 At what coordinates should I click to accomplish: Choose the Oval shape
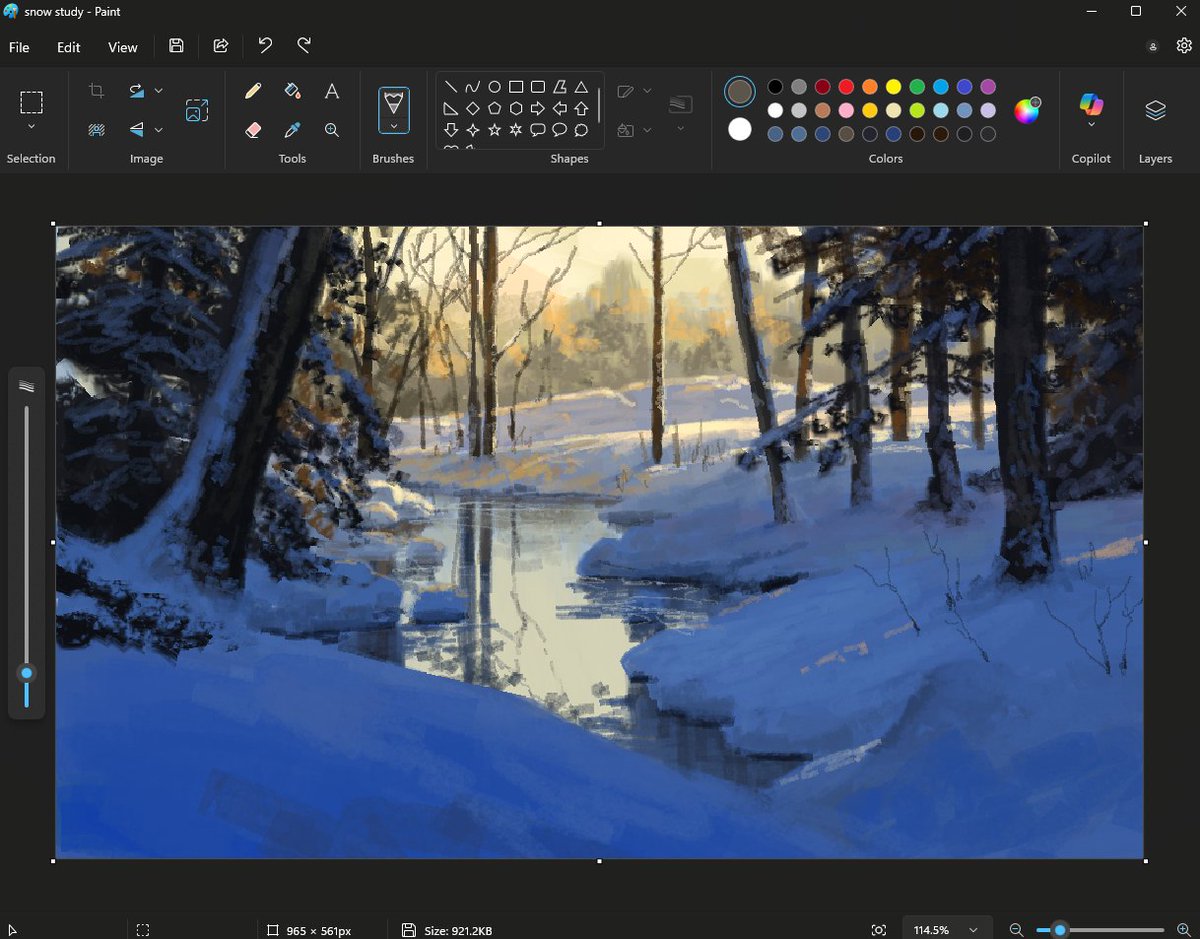pos(494,87)
